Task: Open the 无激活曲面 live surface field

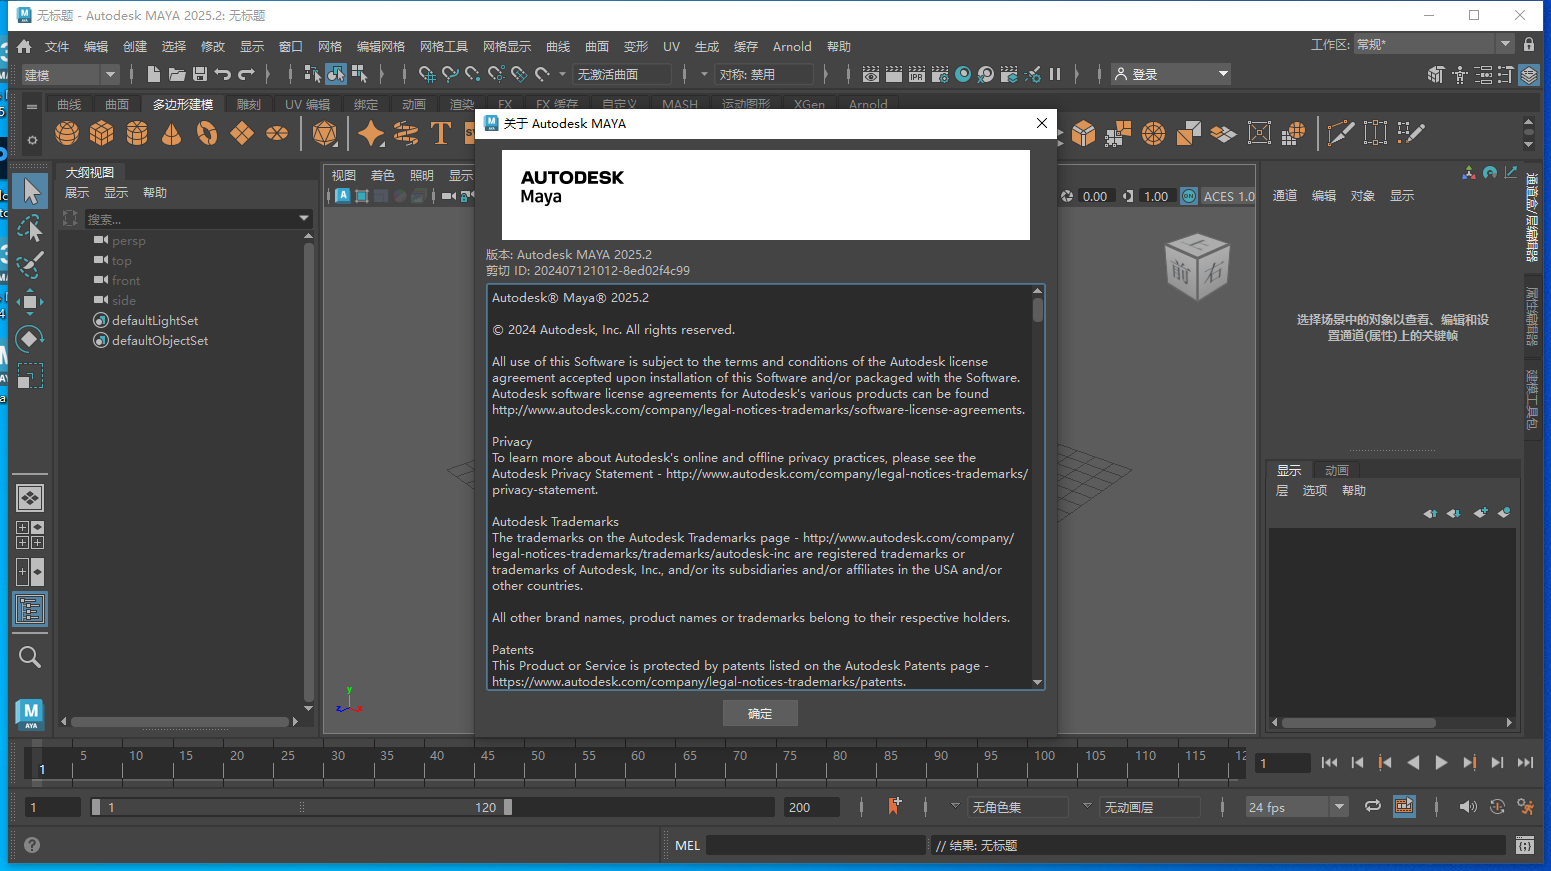Action: (621, 74)
